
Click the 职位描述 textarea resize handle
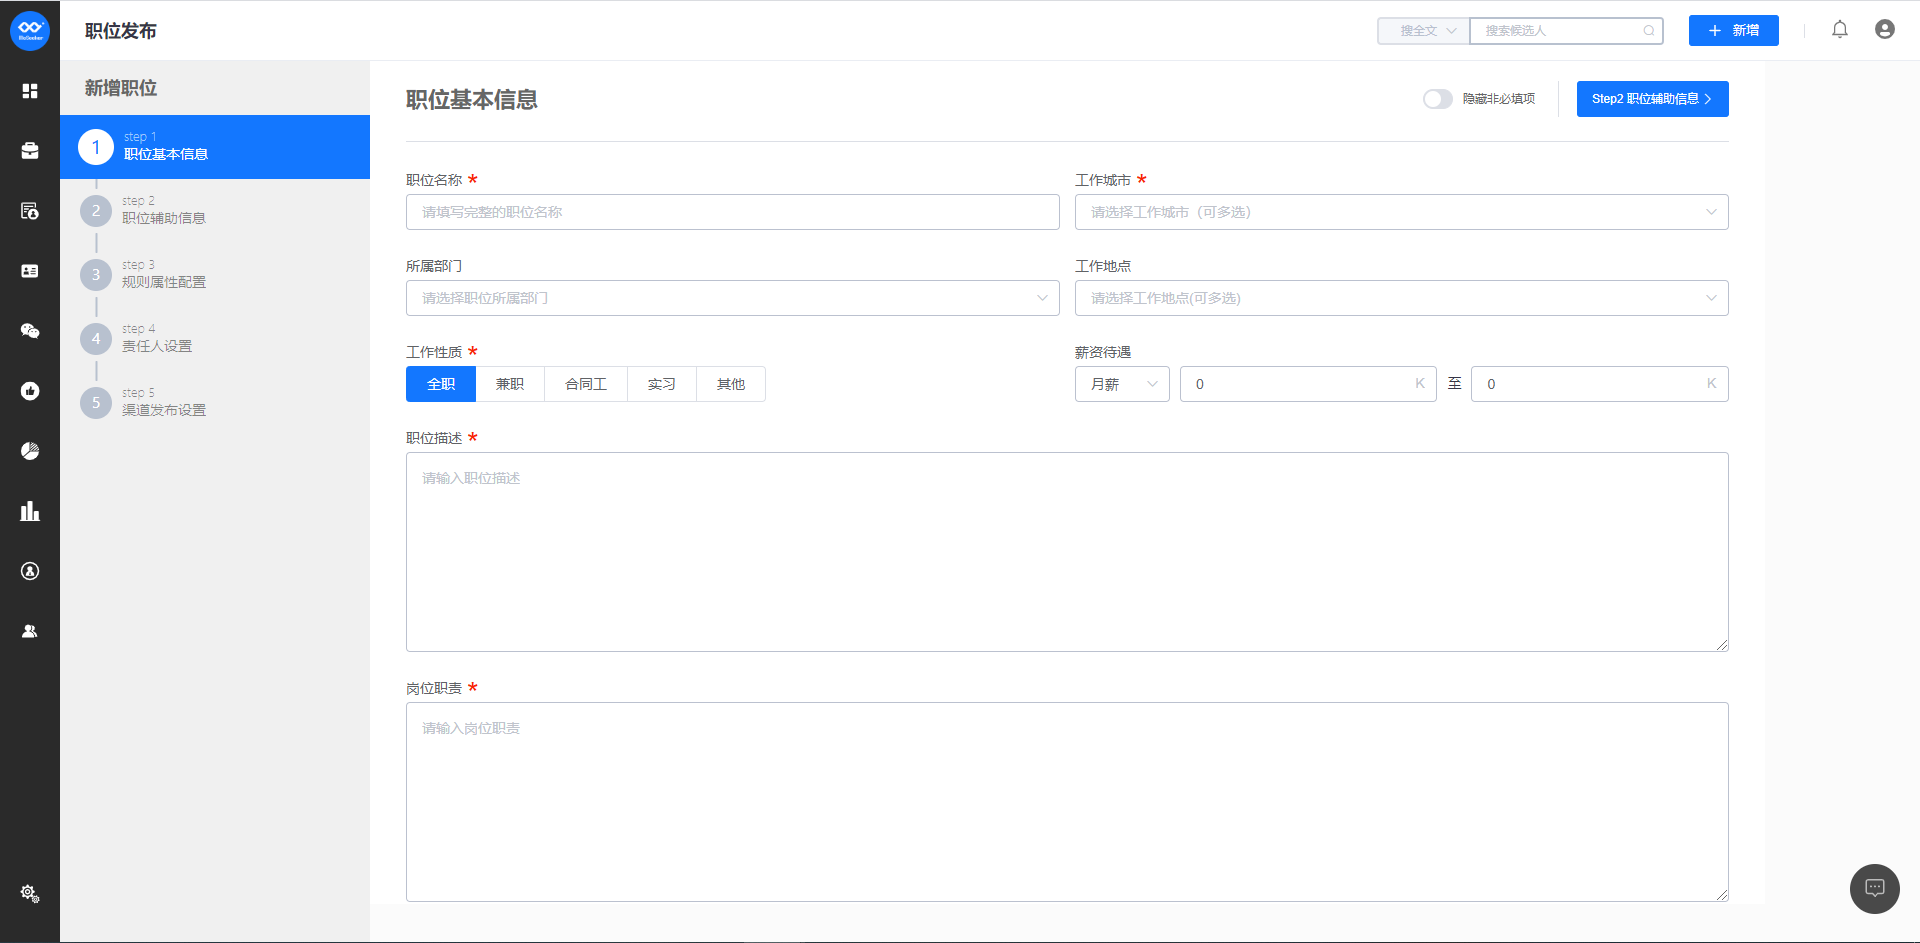1722,645
